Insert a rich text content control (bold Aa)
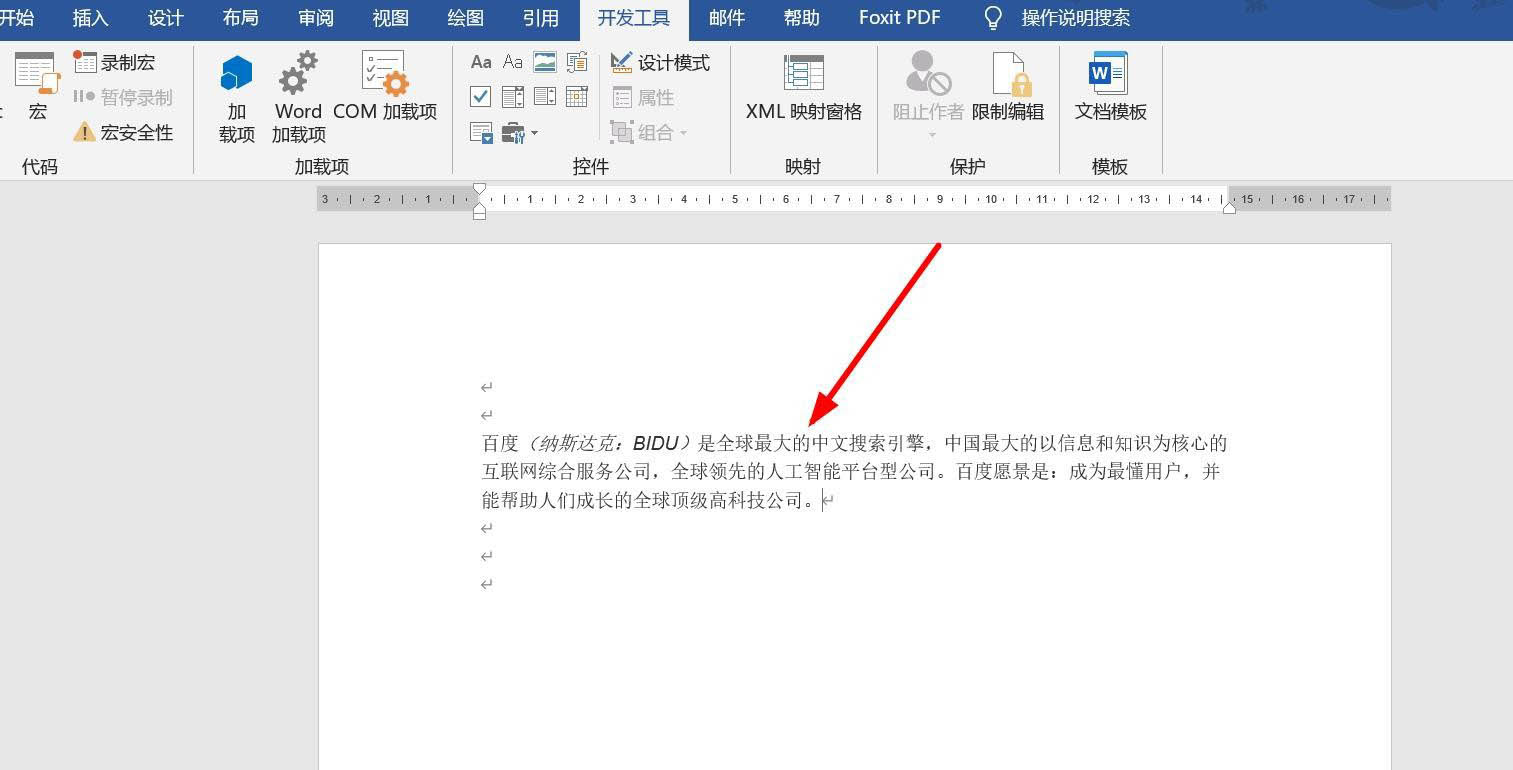This screenshot has width=1513, height=770. click(x=481, y=63)
